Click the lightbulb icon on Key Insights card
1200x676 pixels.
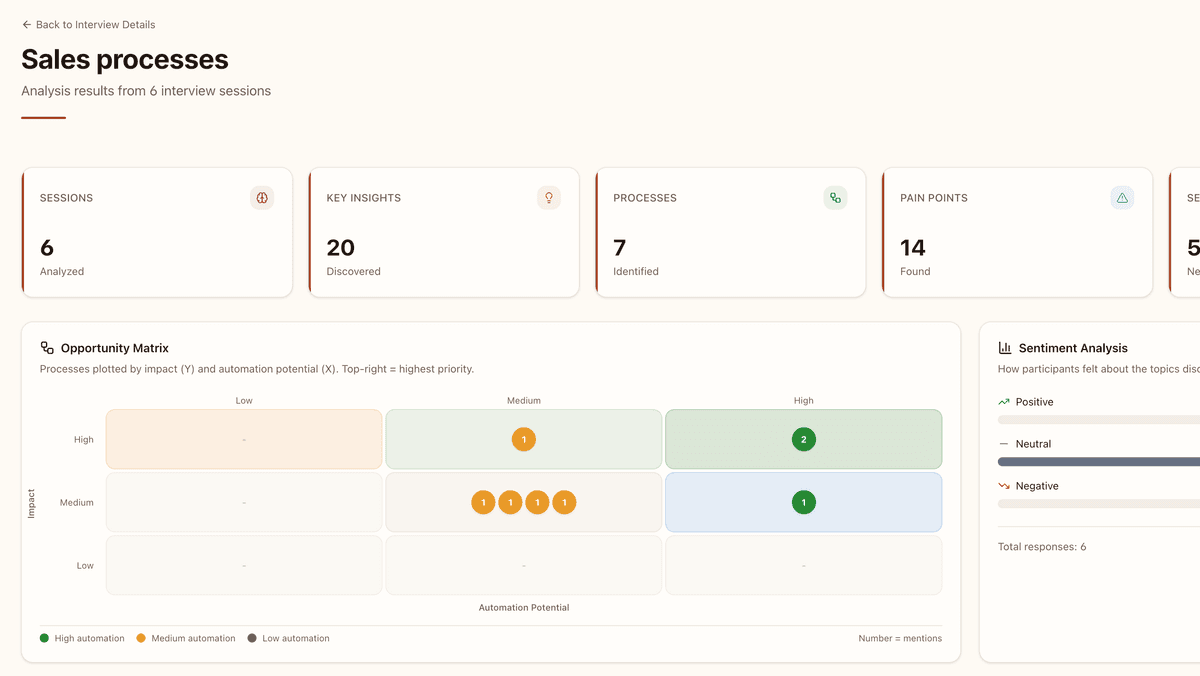[548, 197]
